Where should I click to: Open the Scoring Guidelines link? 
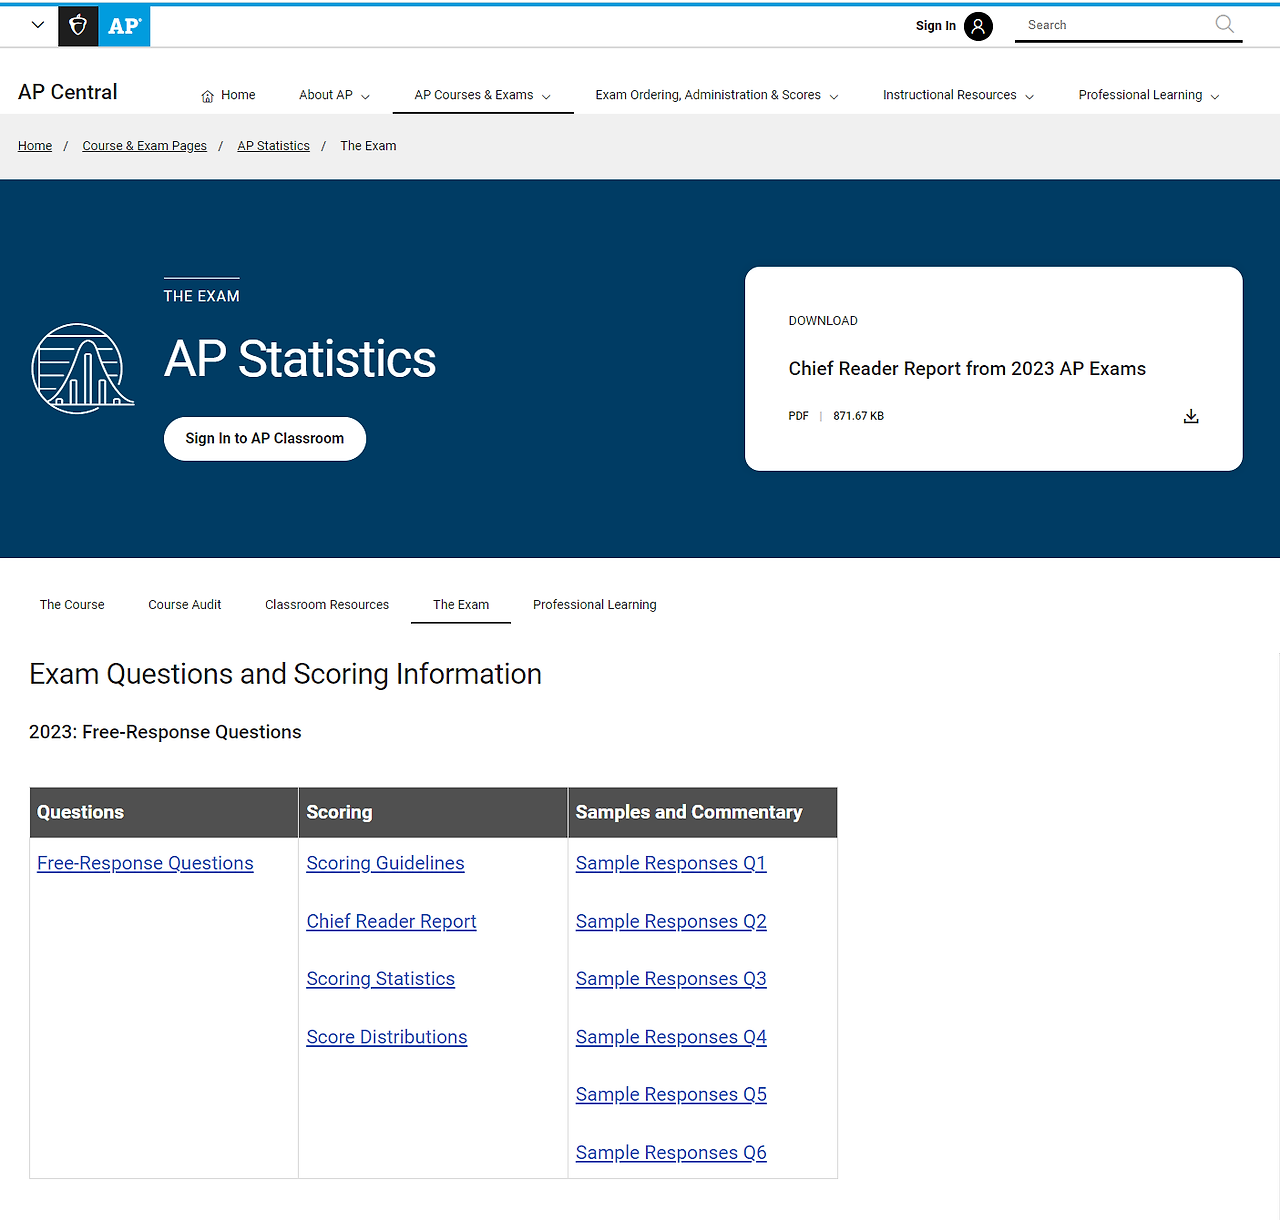point(385,863)
